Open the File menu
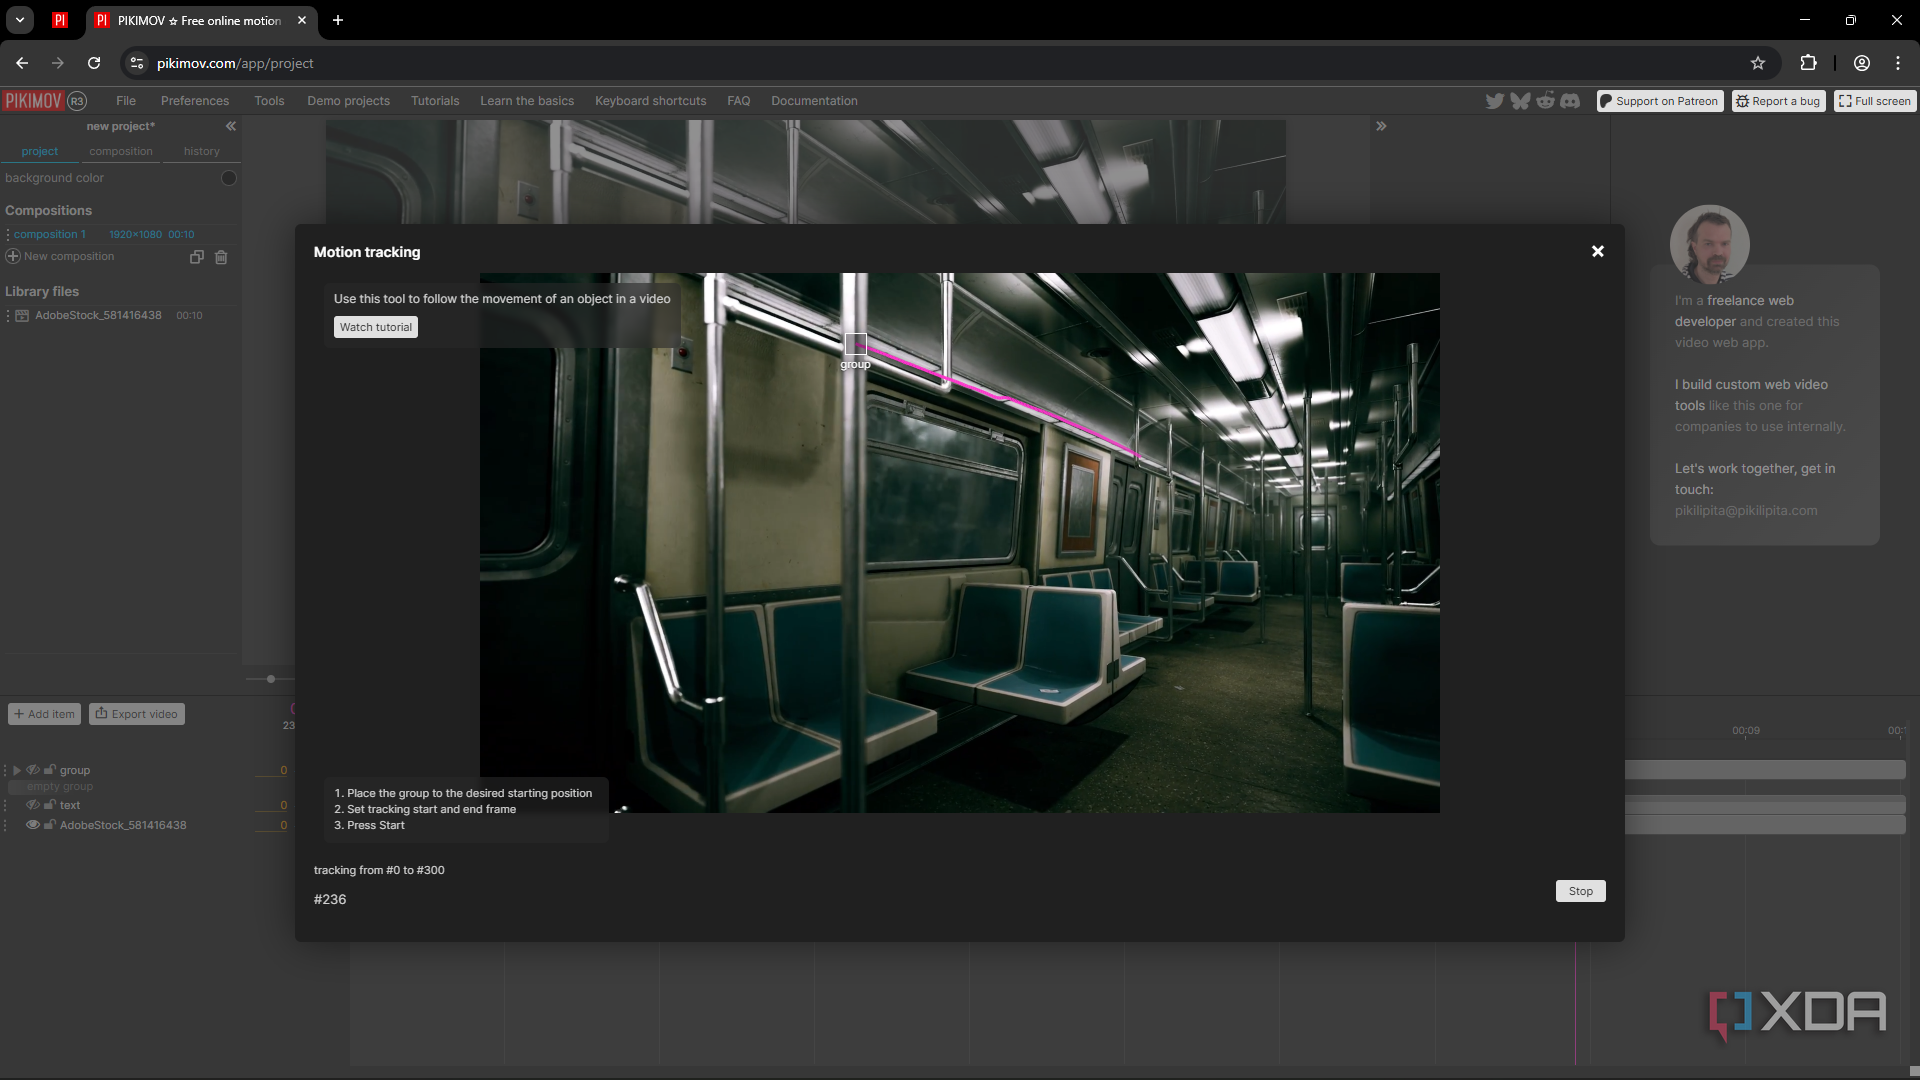The height and width of the screenshot is (1080, 1920). [126, 101]
